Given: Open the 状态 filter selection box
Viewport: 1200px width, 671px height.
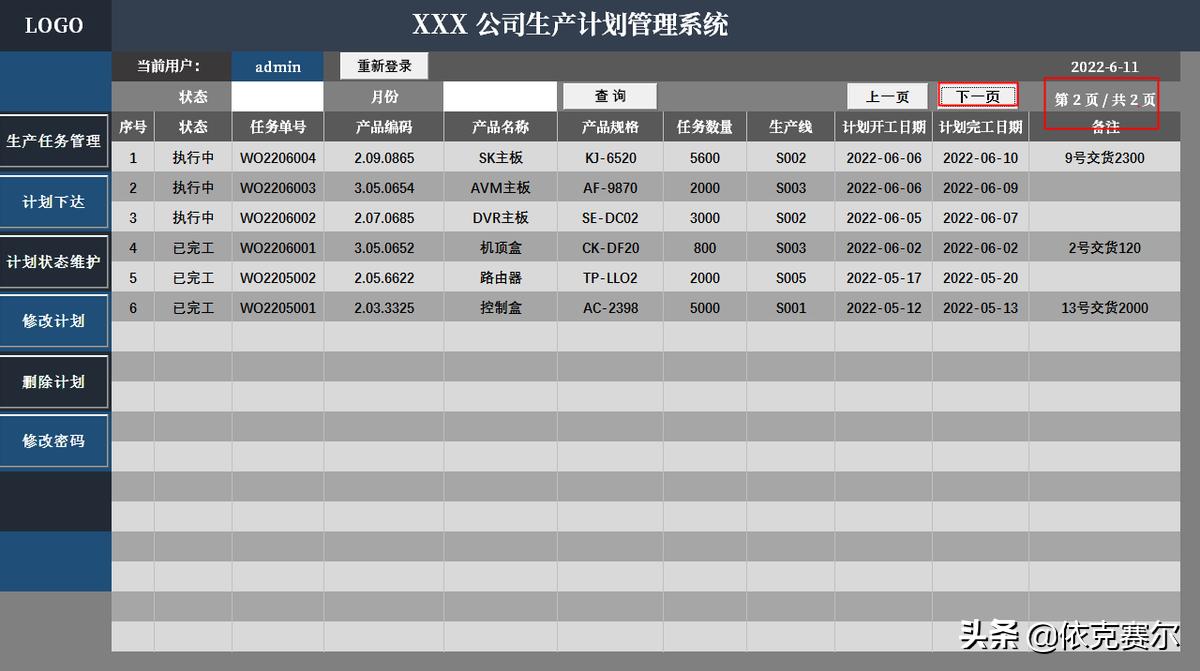Looking at the screenshot, I should pos(277,96).
